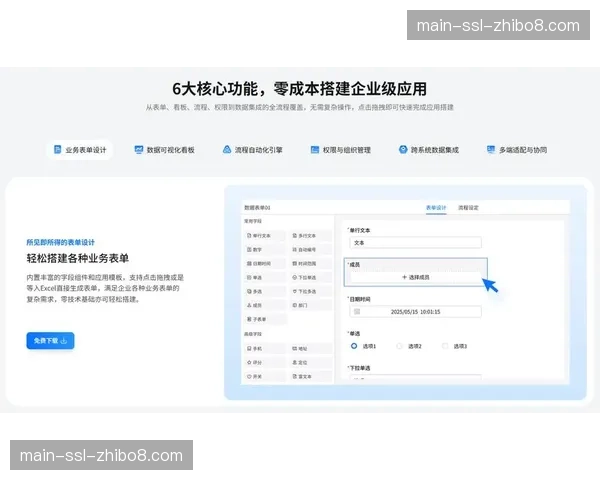Add the 单选 field from the palette
Image resolution: width=600 pixels, height=480 pixels.
pos(265,278)
